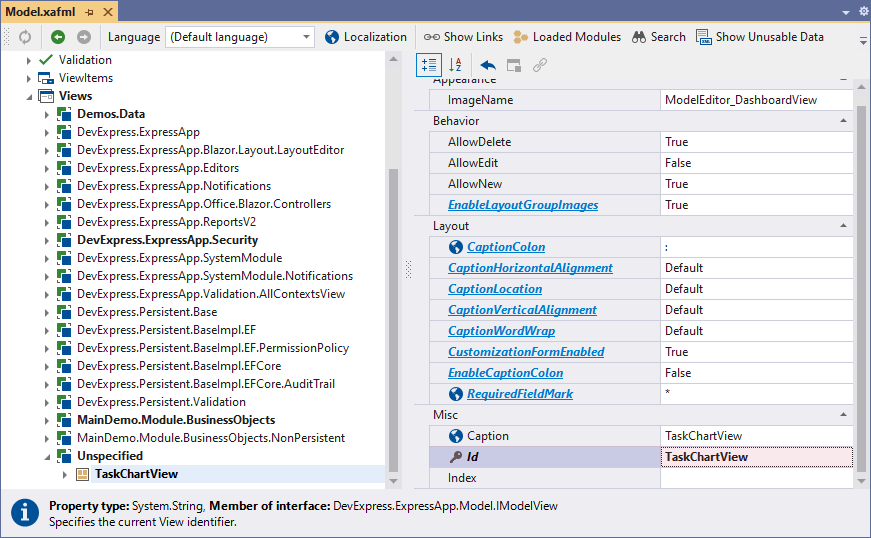Select DevExpress.ExpressApp.ReportsV2 tree item

166,222
